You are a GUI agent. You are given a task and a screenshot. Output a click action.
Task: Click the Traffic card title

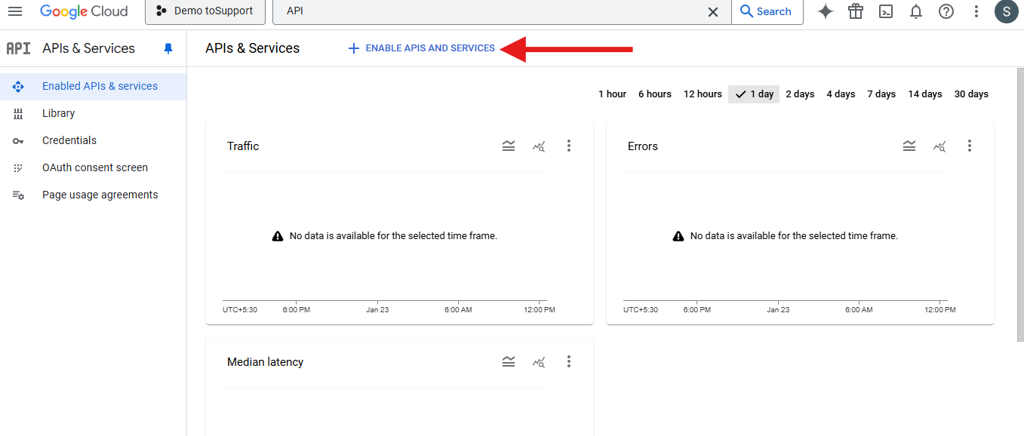pos(243,146)
